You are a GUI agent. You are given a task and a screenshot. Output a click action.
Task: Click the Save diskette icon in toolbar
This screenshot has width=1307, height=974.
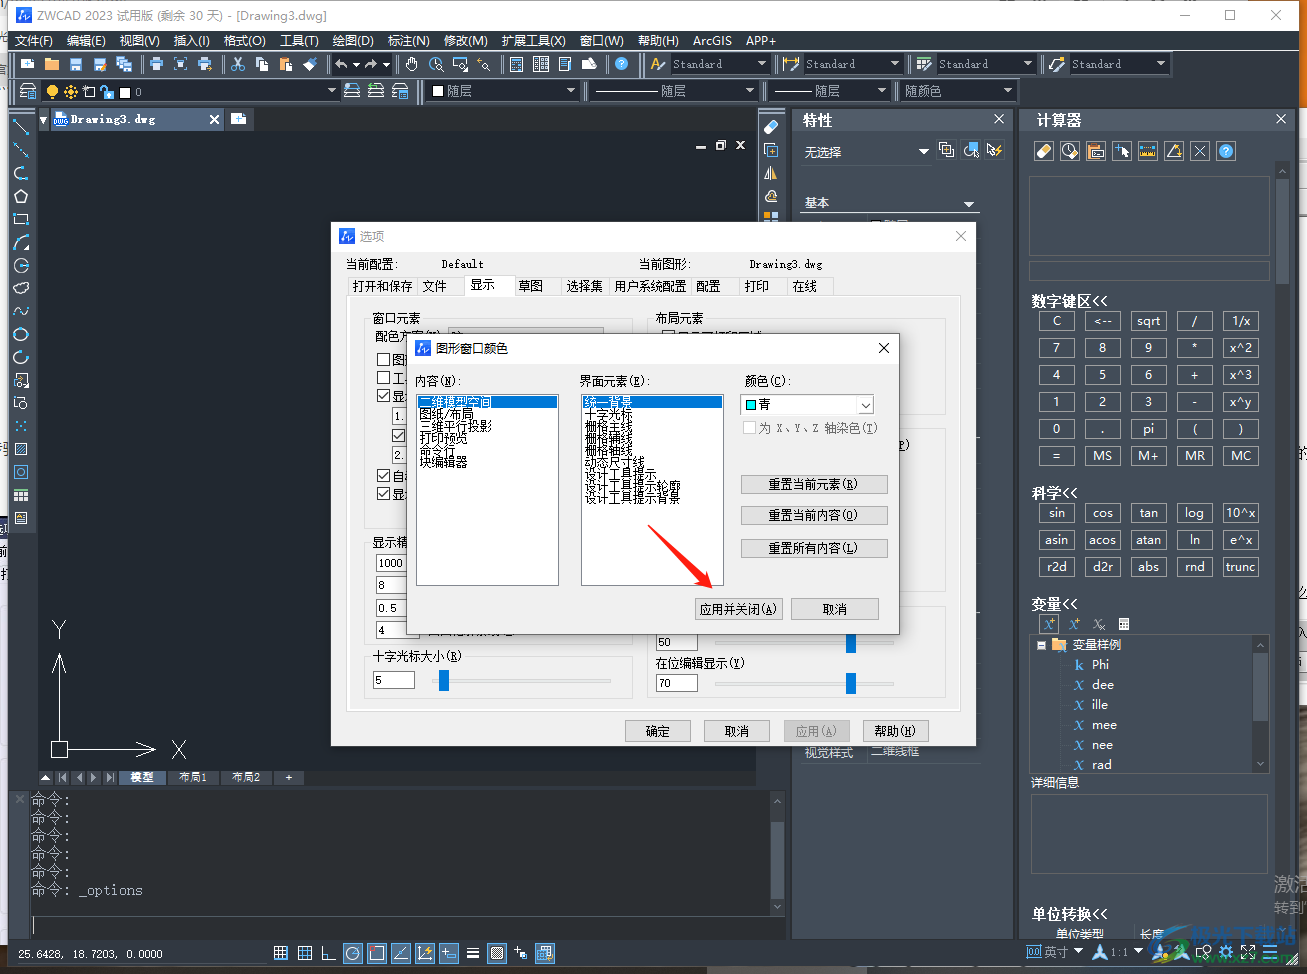pyautogui.click(x=76, y=64)
